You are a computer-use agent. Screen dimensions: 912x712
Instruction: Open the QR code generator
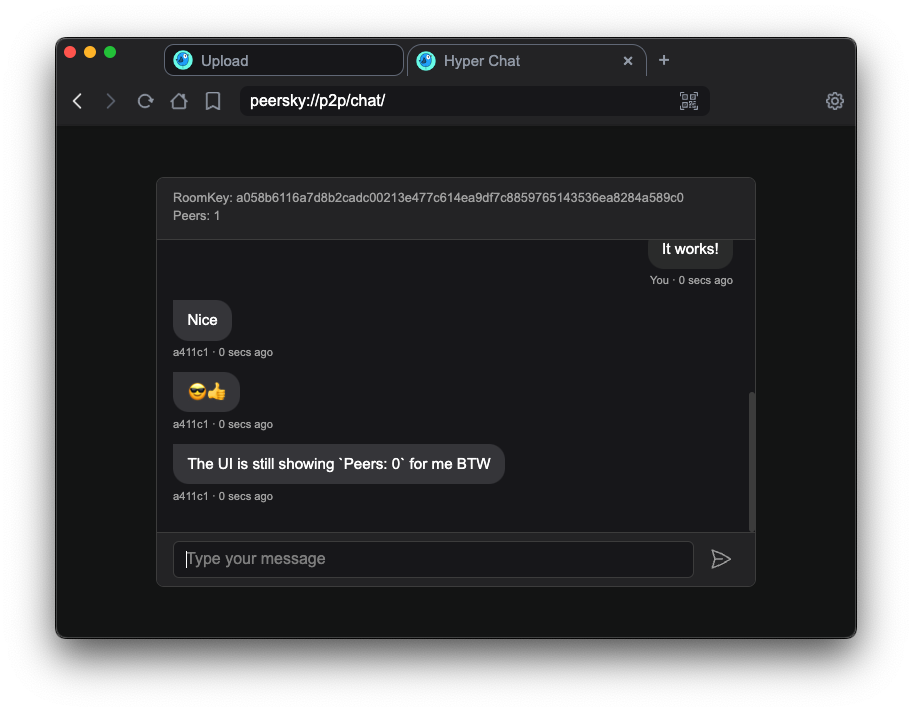click(689, 101)
